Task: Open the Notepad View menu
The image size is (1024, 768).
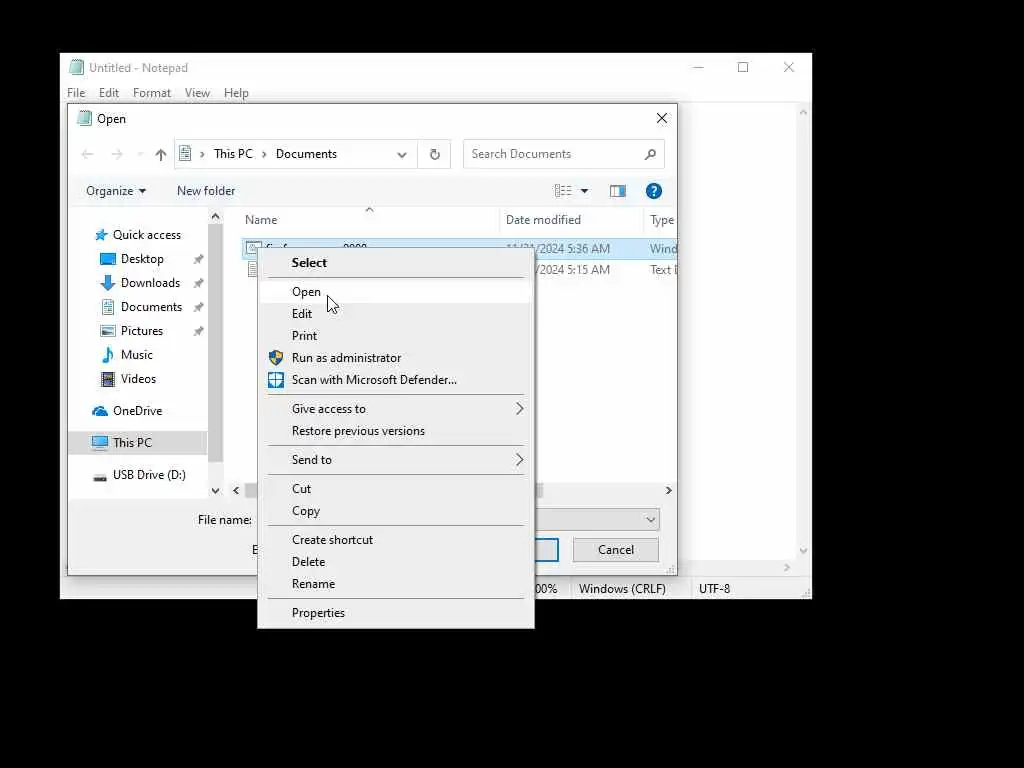Action: pos(197,93)
